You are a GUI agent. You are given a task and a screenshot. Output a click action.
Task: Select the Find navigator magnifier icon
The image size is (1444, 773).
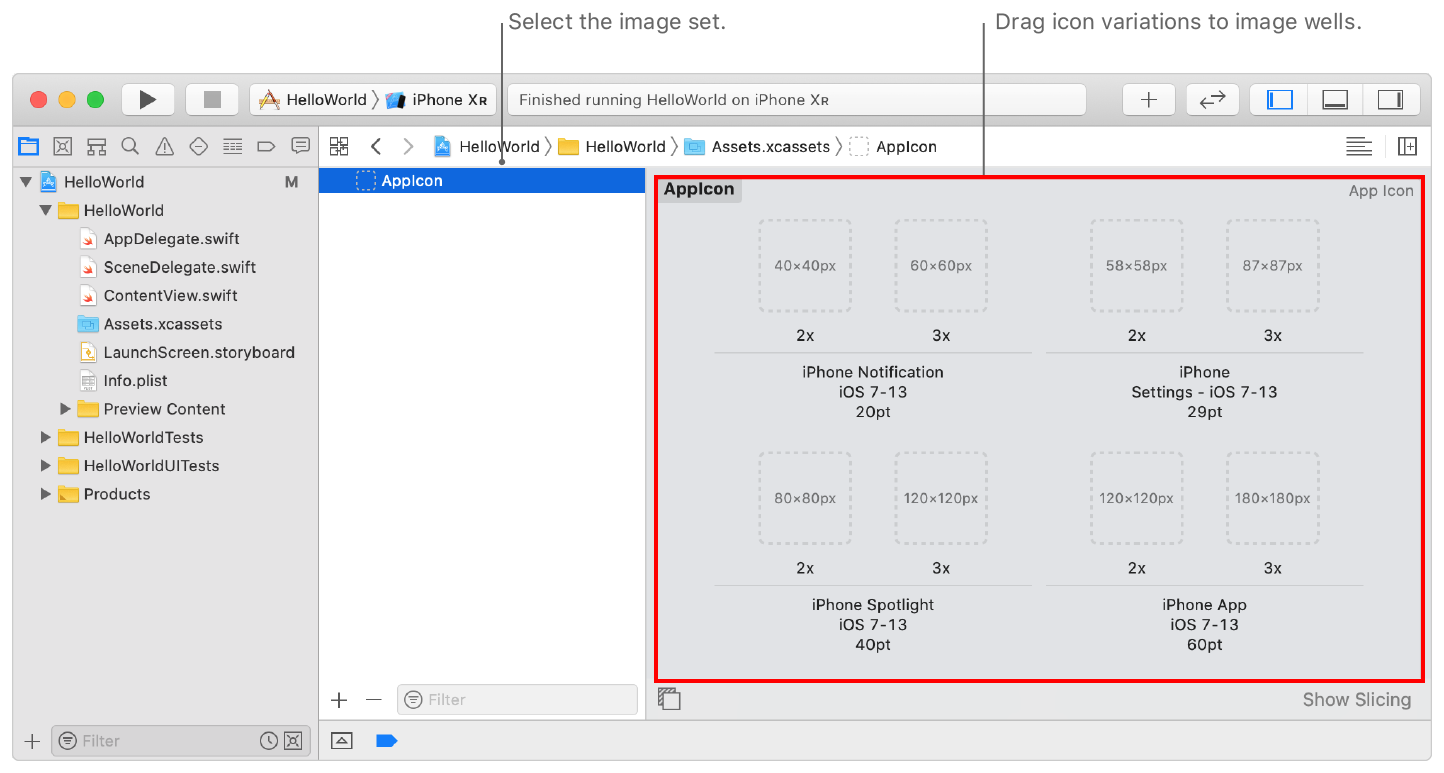(130, 147)
